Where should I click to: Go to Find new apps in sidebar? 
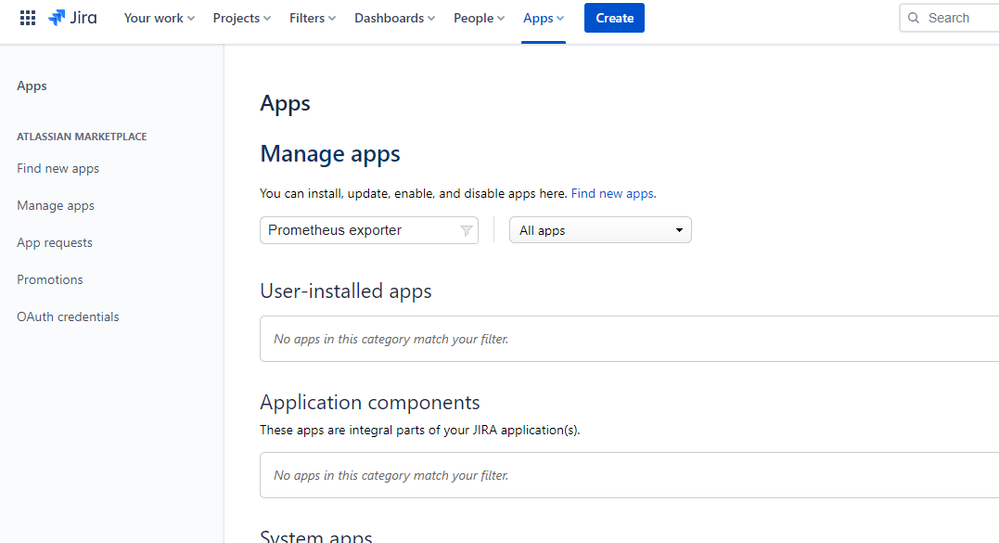coord(58,168)
